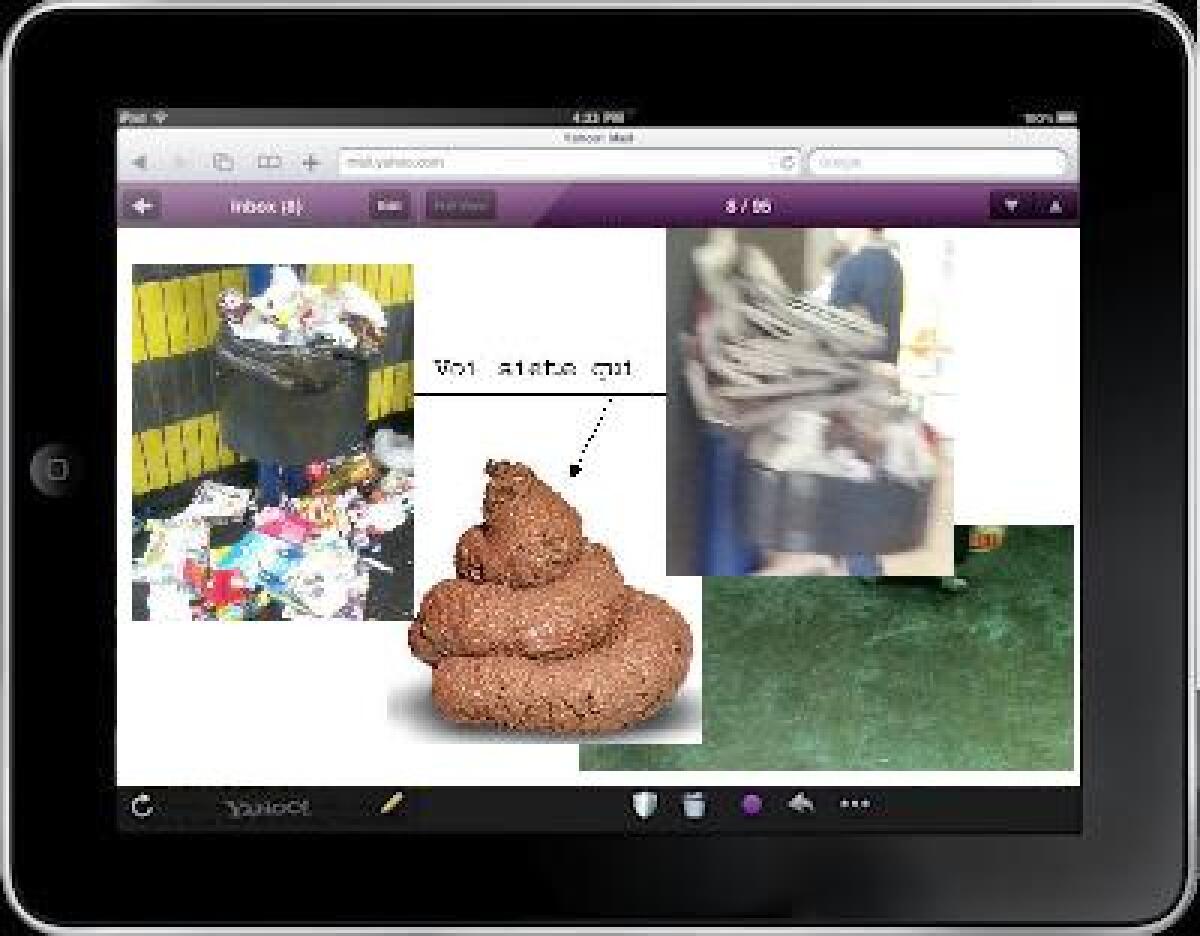The image size is (1200, 936).
Task: Tap the Google search field
Action: pyautogui.click(x=938, y=163)
